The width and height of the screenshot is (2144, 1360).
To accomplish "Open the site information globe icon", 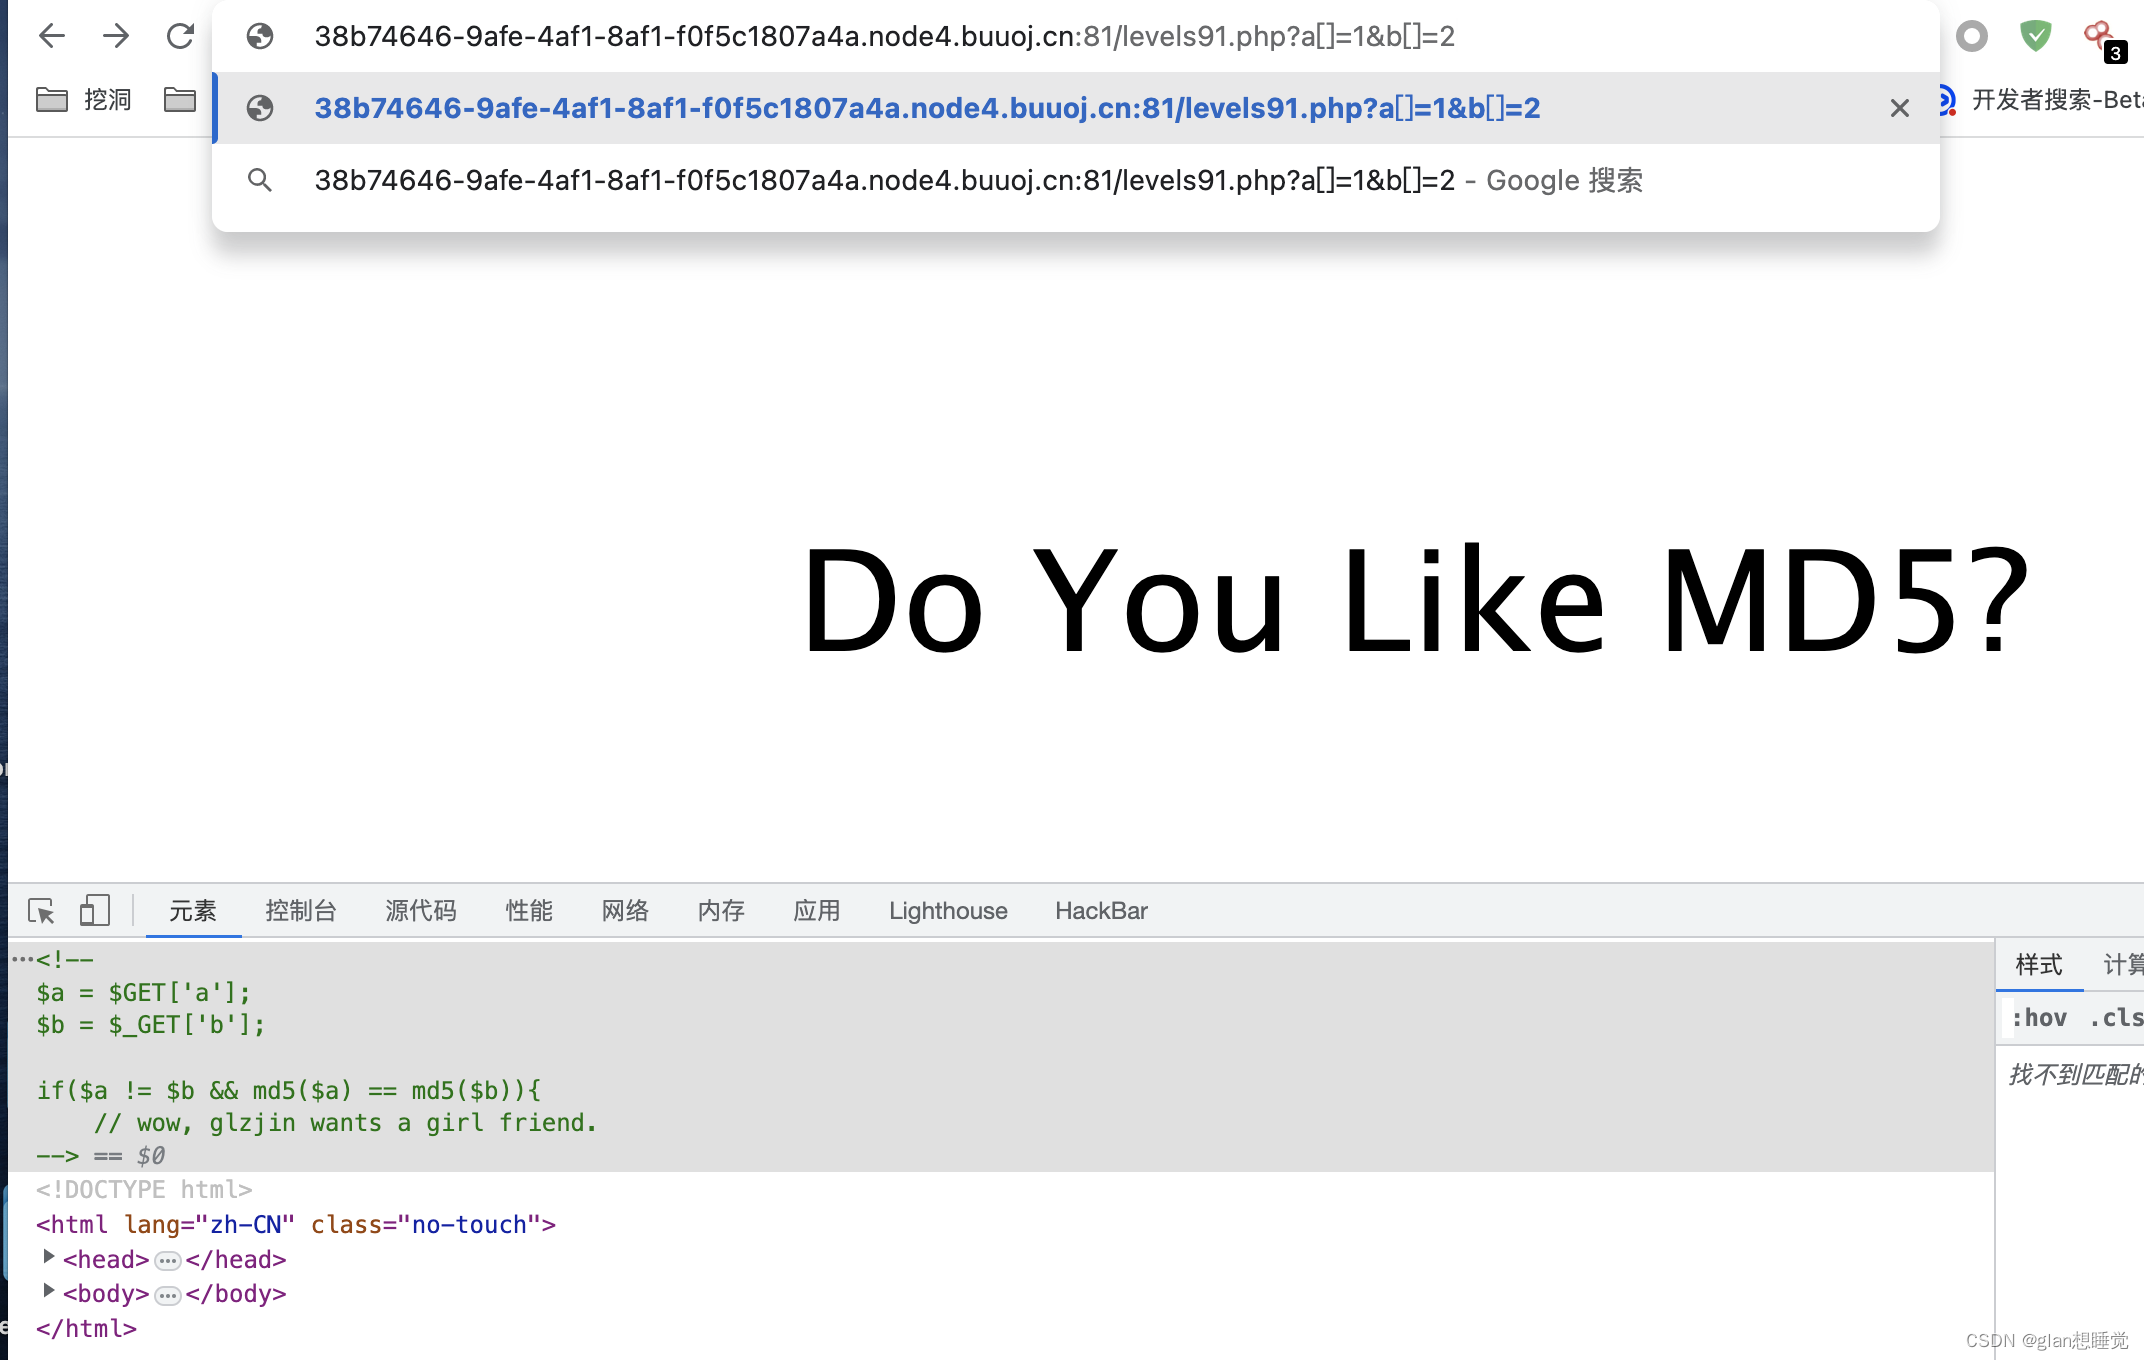I will pyautogui.click(x=260, y=36).
